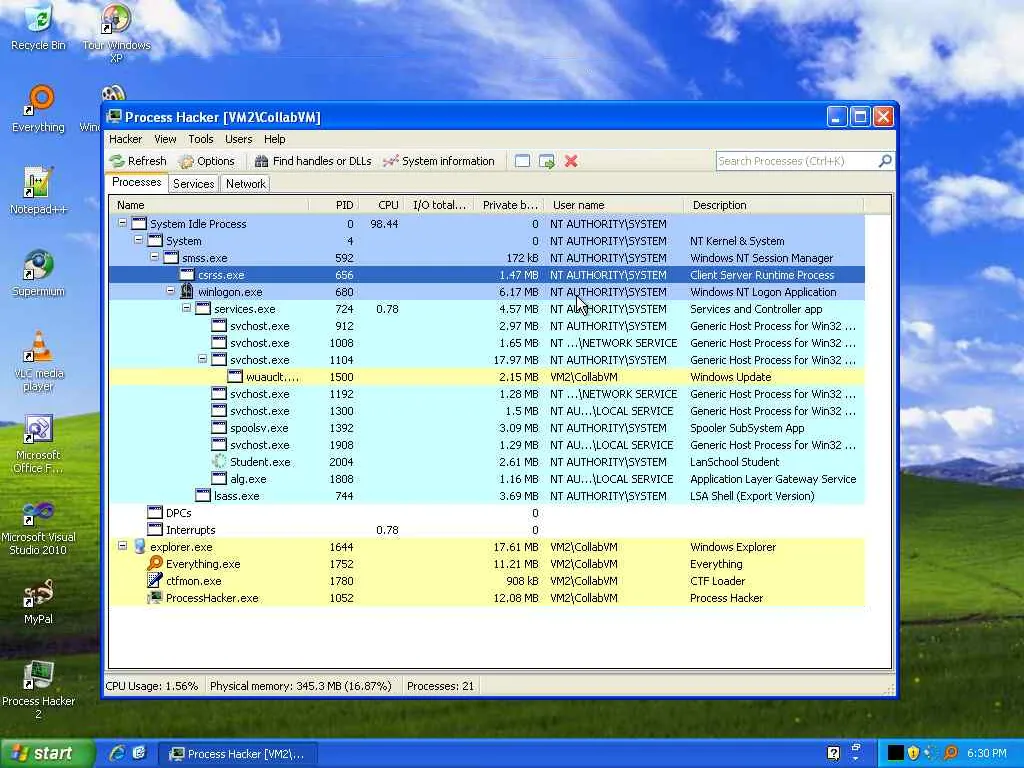Viewport: 1024px width, 768px height.
Task: Collapse the services.exe tree node
Action: [x=186, y=308]
